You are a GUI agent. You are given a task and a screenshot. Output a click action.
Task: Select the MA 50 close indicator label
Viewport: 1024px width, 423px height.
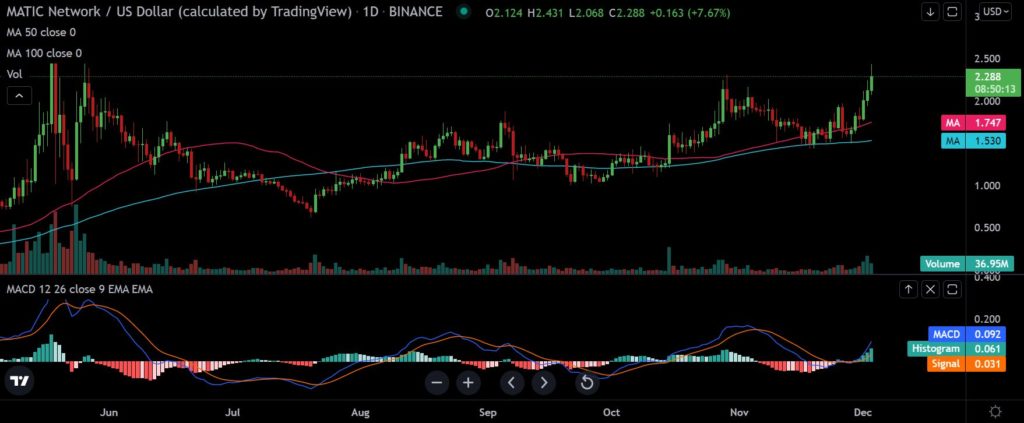pyautogui.click(x=41, y=32)
